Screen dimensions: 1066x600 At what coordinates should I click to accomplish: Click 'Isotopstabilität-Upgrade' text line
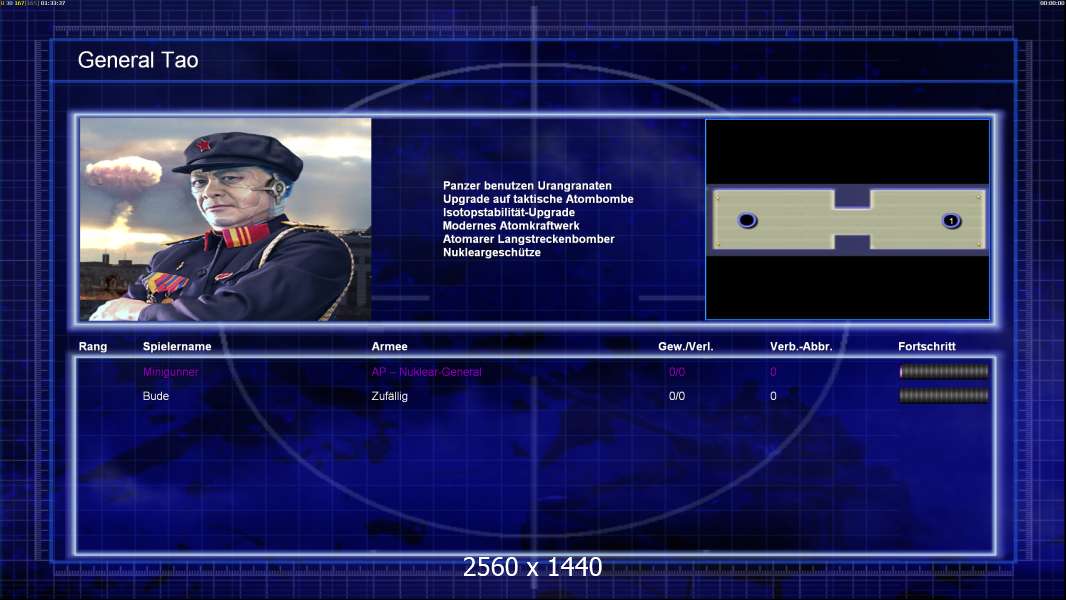click(x=509, y=212)
